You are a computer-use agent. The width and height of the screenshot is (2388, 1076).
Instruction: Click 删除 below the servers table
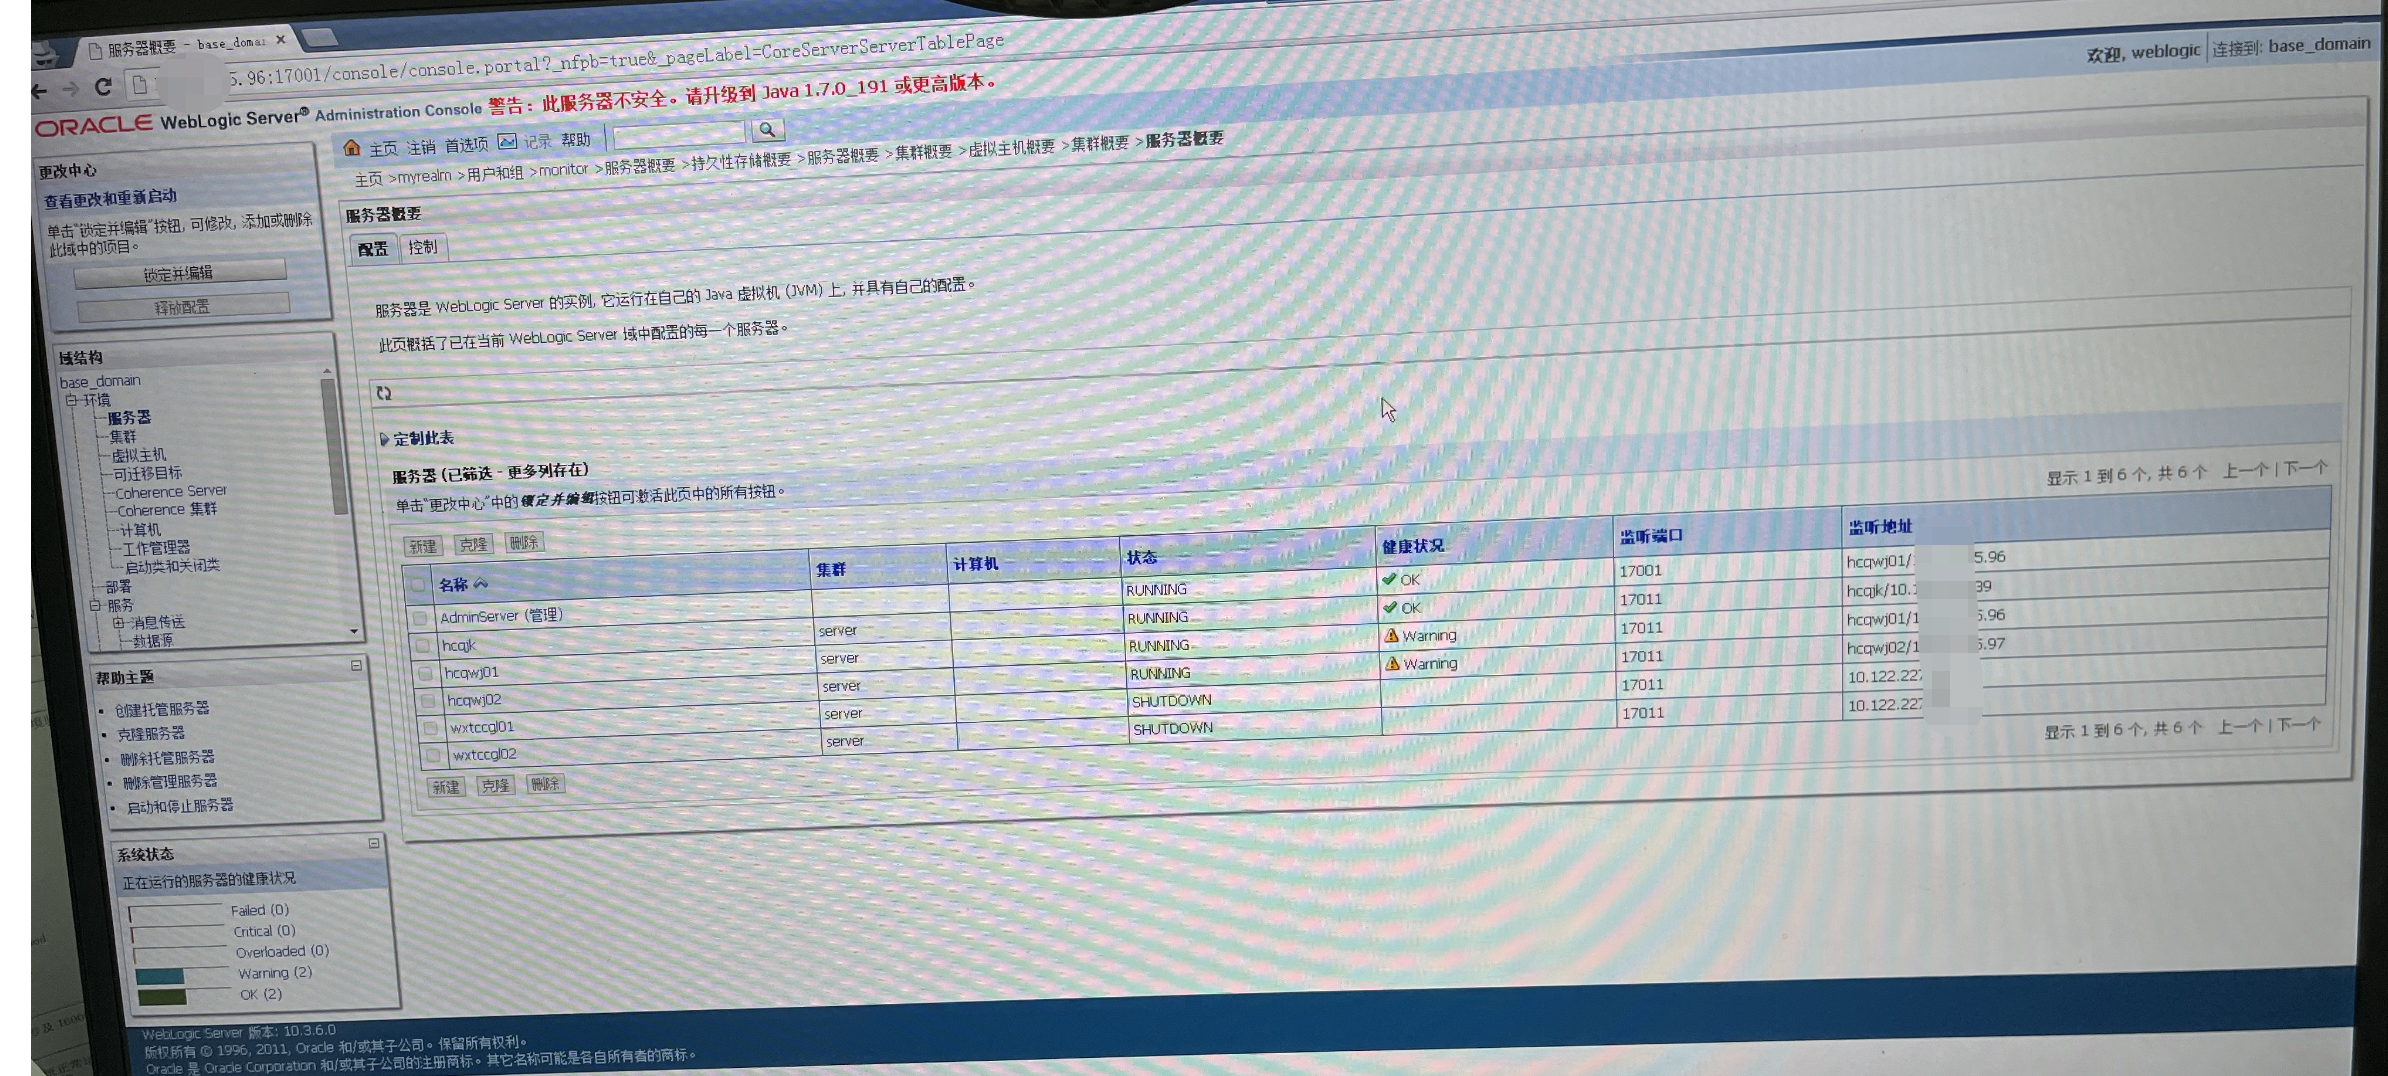pyautogui.click(x=546, y=784)
